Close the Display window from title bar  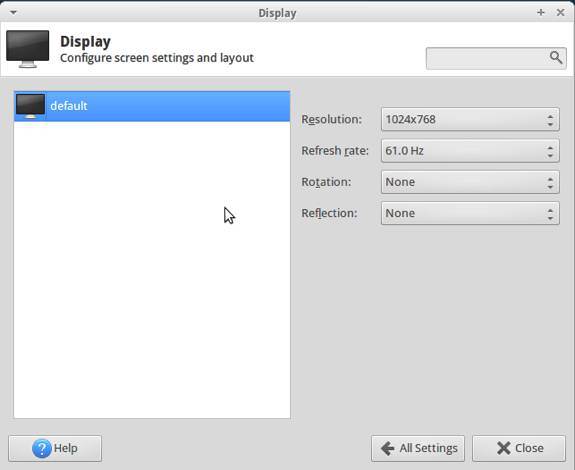[x=560, y=12]
